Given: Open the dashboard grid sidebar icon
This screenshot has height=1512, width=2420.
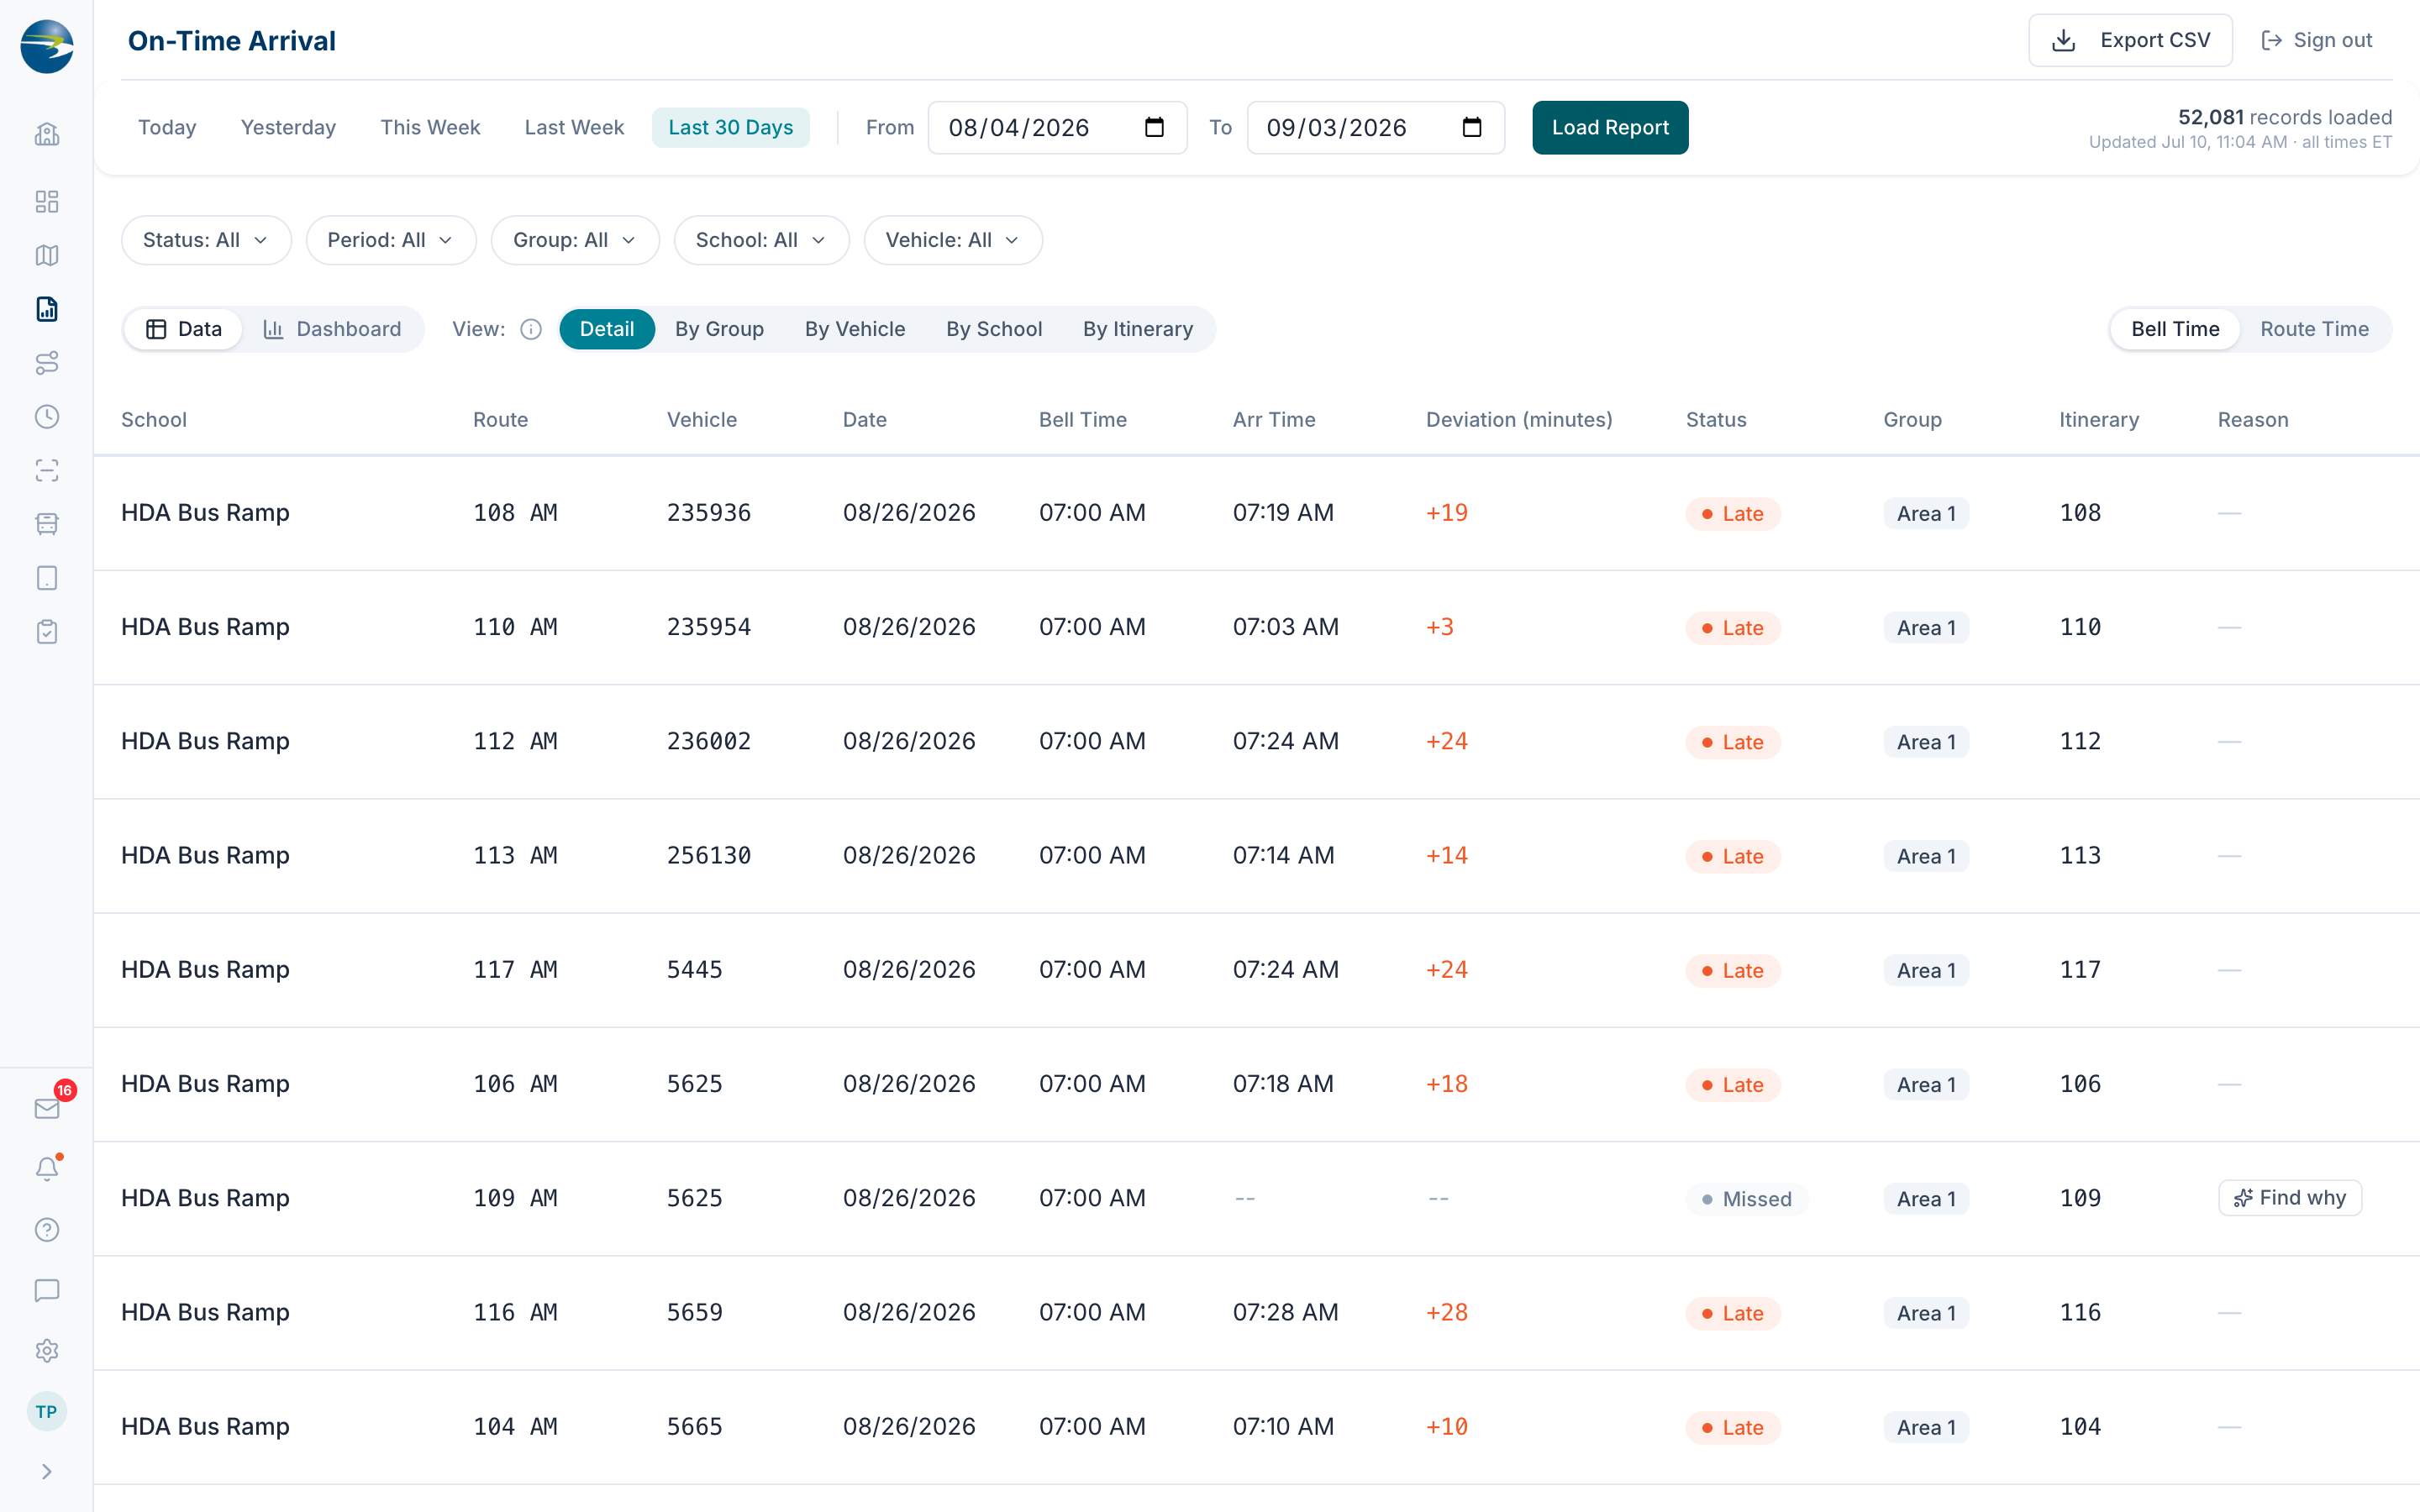Looking at the screenshot, I should click(47, 201).
